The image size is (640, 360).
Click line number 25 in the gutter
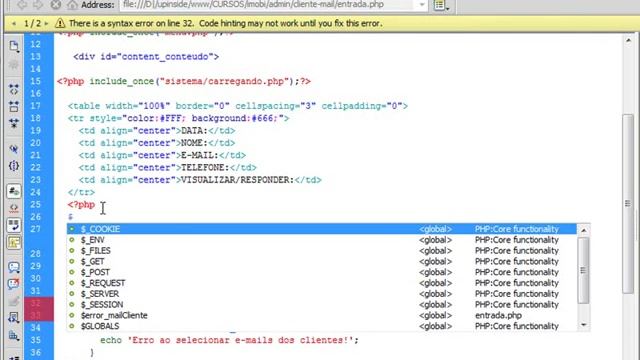pos(36,204)
